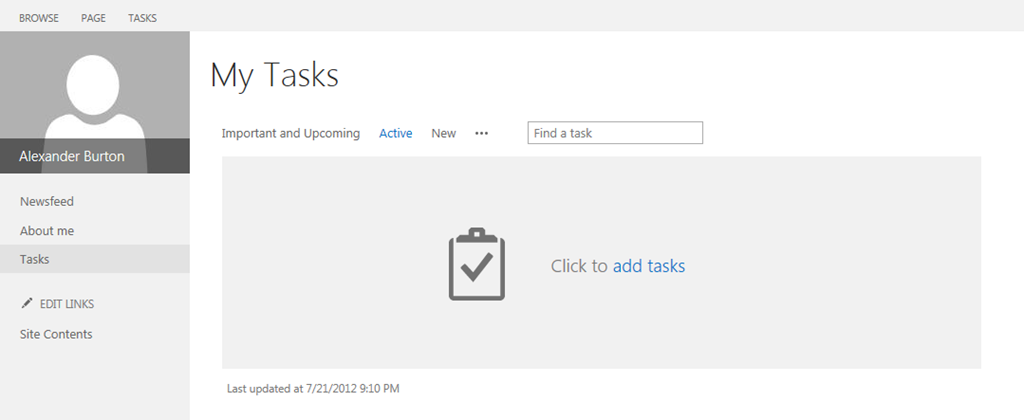
Task: Open the ellipsis more views menu
Action: point(482,133)
